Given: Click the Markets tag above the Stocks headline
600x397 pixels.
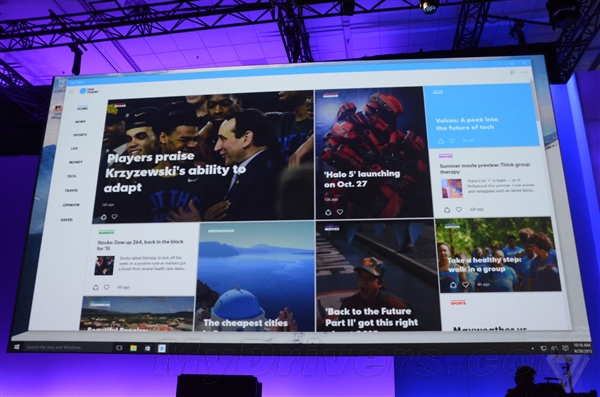Looking at the screenshot, I should (x=106, y=232).
